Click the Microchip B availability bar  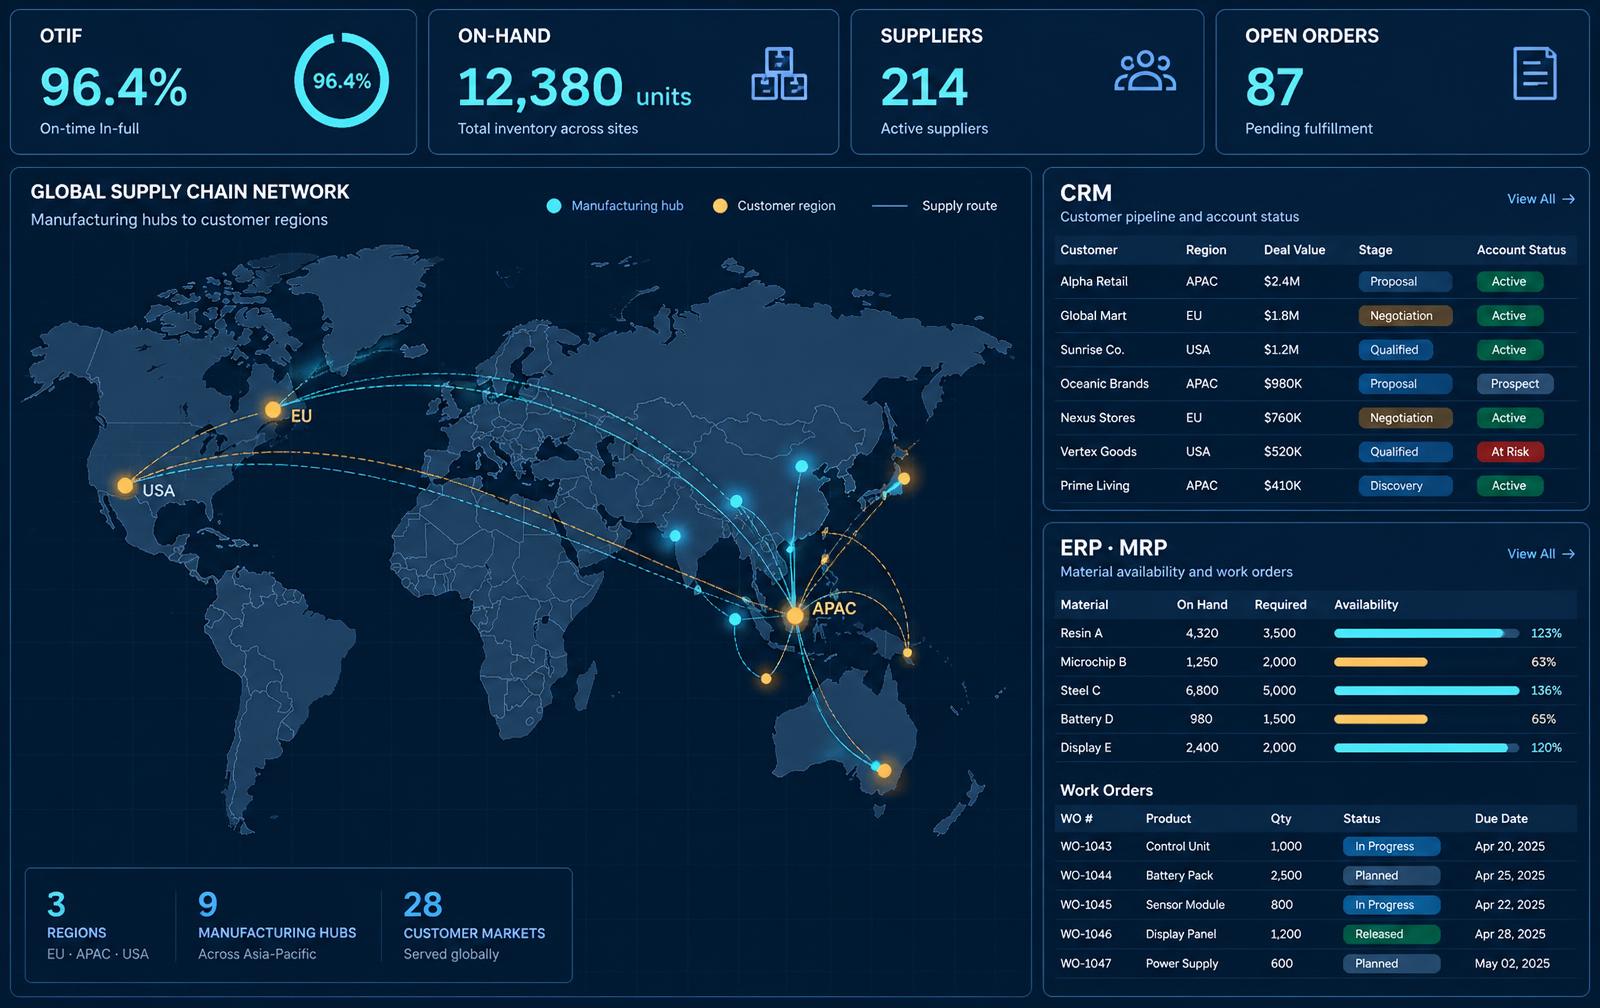(1381, 663)
